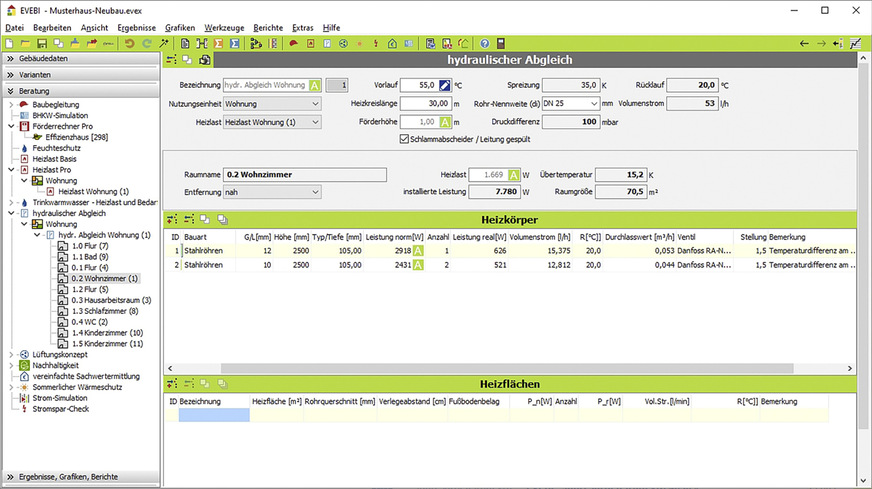Click the hierarchy tree toolbar icon
Viewport: 872px width, 489px height.
tap(256, 43)
